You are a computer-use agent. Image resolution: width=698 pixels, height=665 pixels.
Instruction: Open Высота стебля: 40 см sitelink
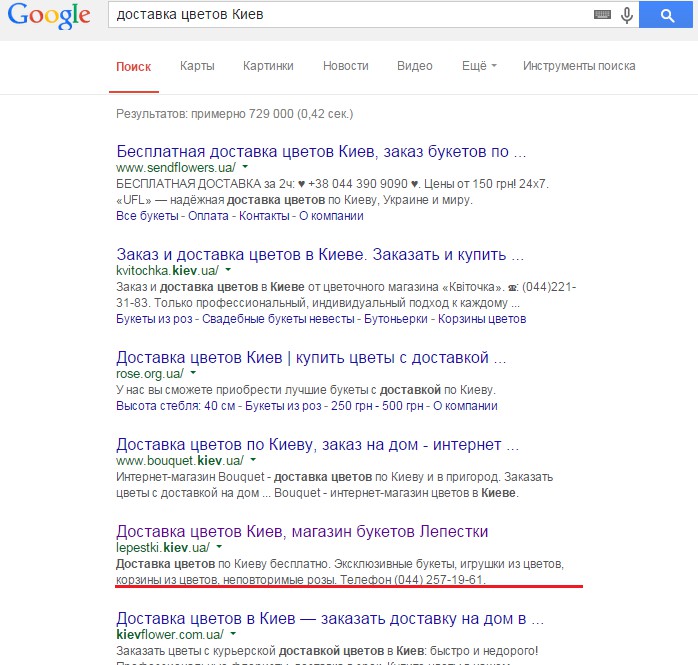pos(176,406)
